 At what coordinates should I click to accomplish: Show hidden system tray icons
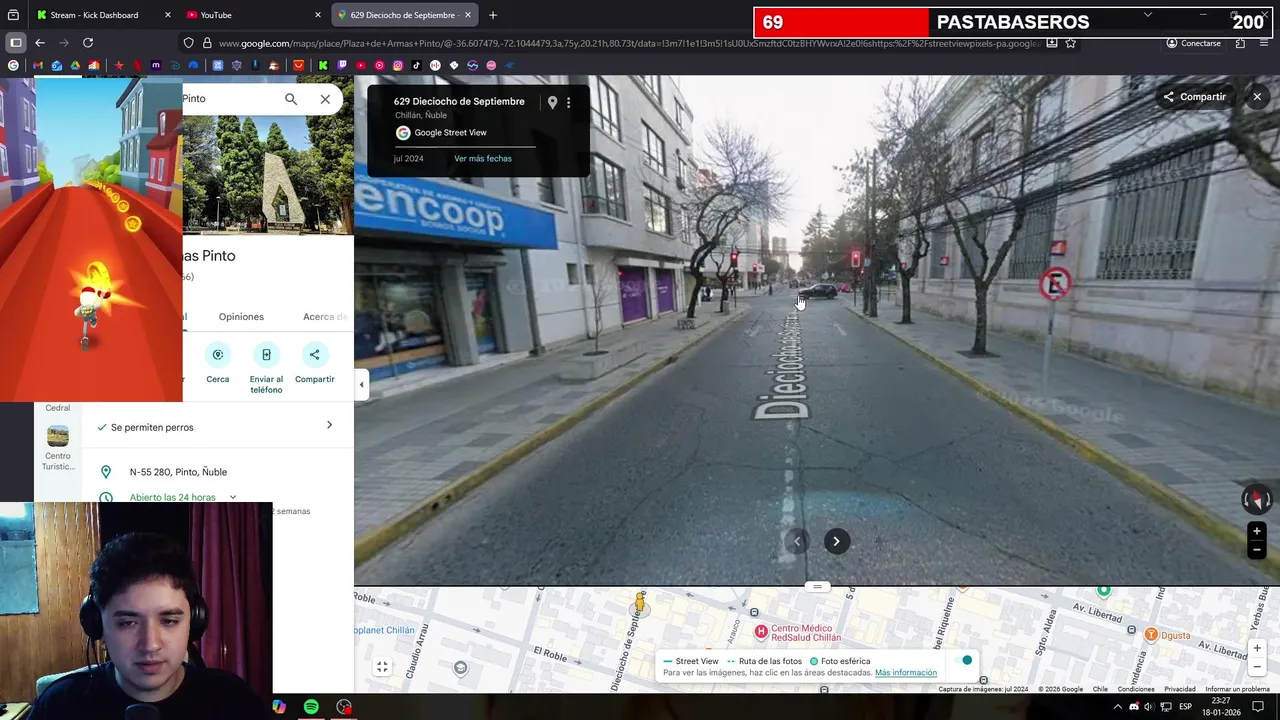tap(1118, 707)
